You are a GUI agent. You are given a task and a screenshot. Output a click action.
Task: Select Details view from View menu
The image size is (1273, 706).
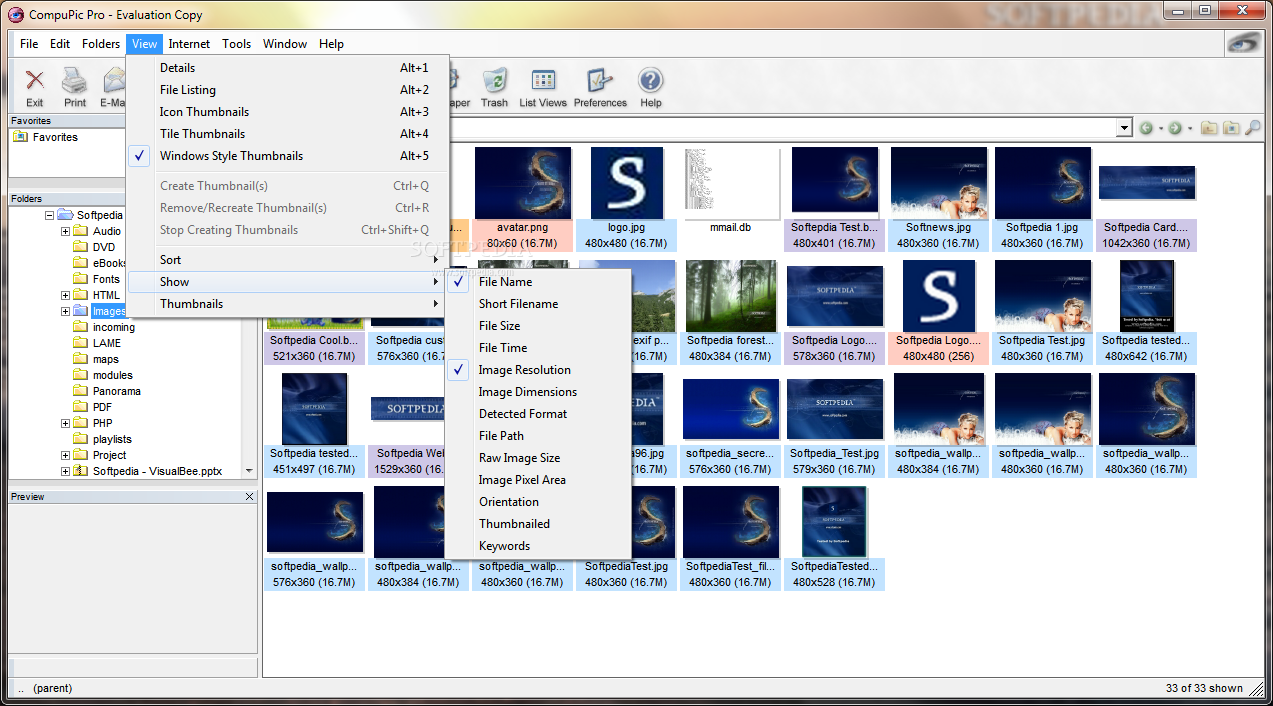289,68
